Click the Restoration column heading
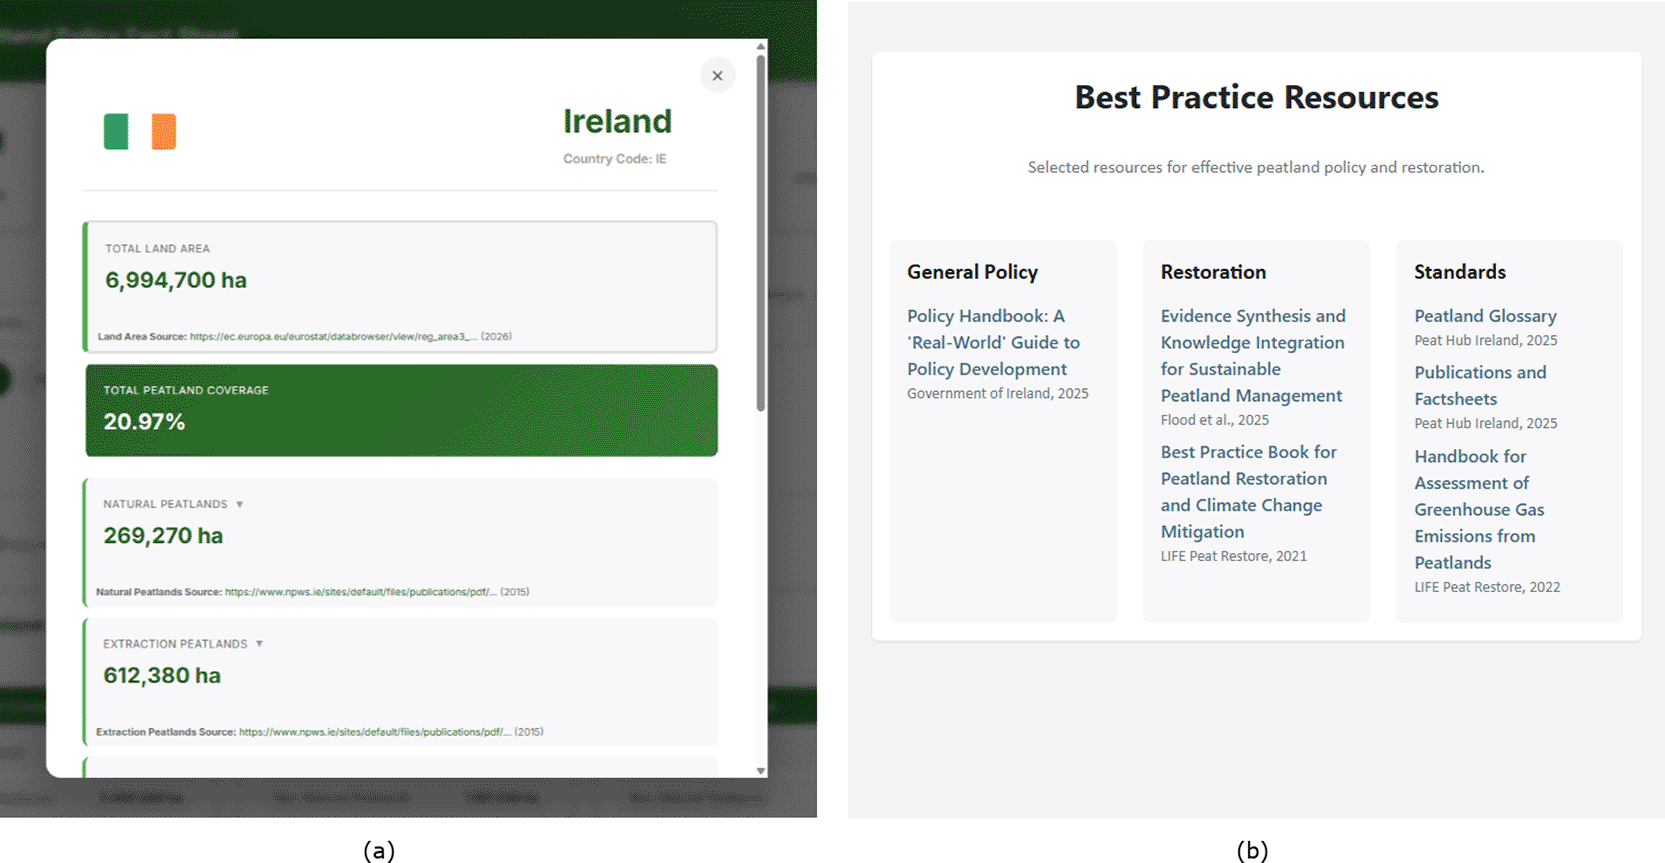1665x863 pixels. (x=1213, y=272)
